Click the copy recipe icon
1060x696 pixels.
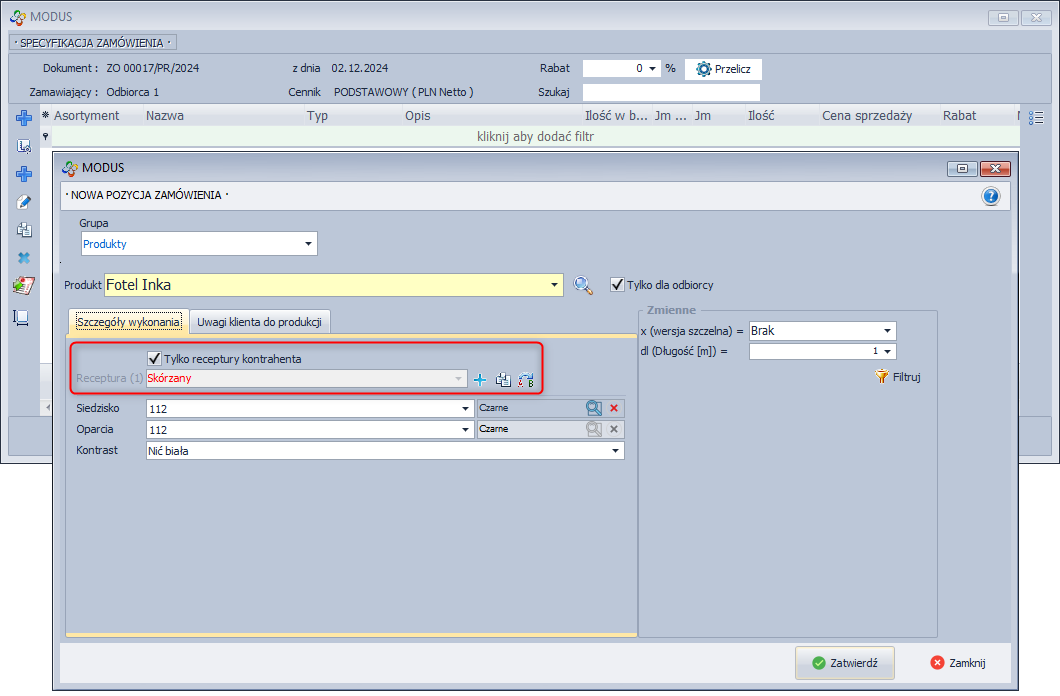click(503, 380)
